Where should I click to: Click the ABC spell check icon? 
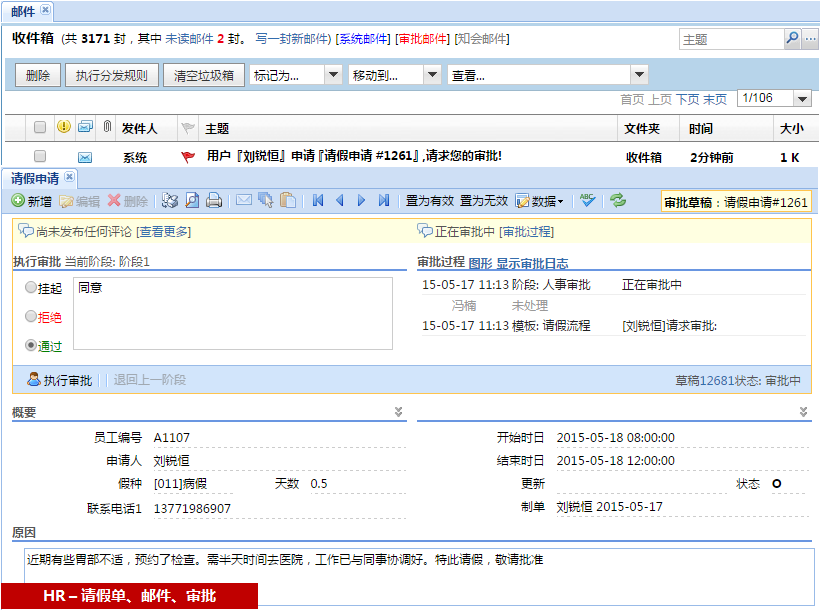(x=587, y=200)
